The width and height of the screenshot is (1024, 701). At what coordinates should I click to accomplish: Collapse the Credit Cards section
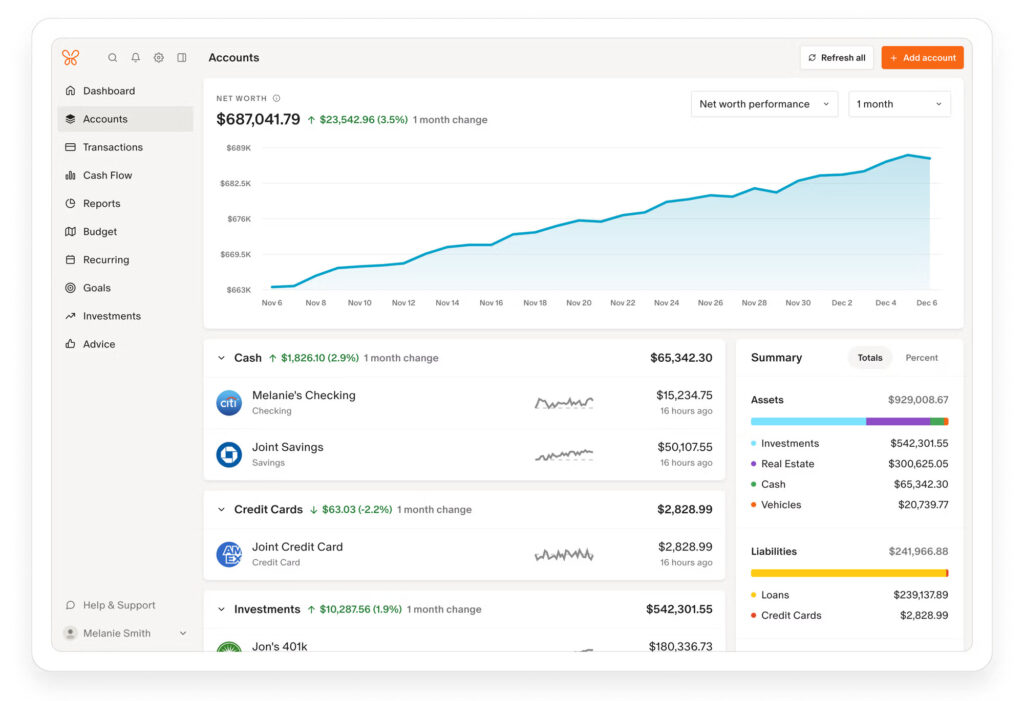tap(222, 510)
